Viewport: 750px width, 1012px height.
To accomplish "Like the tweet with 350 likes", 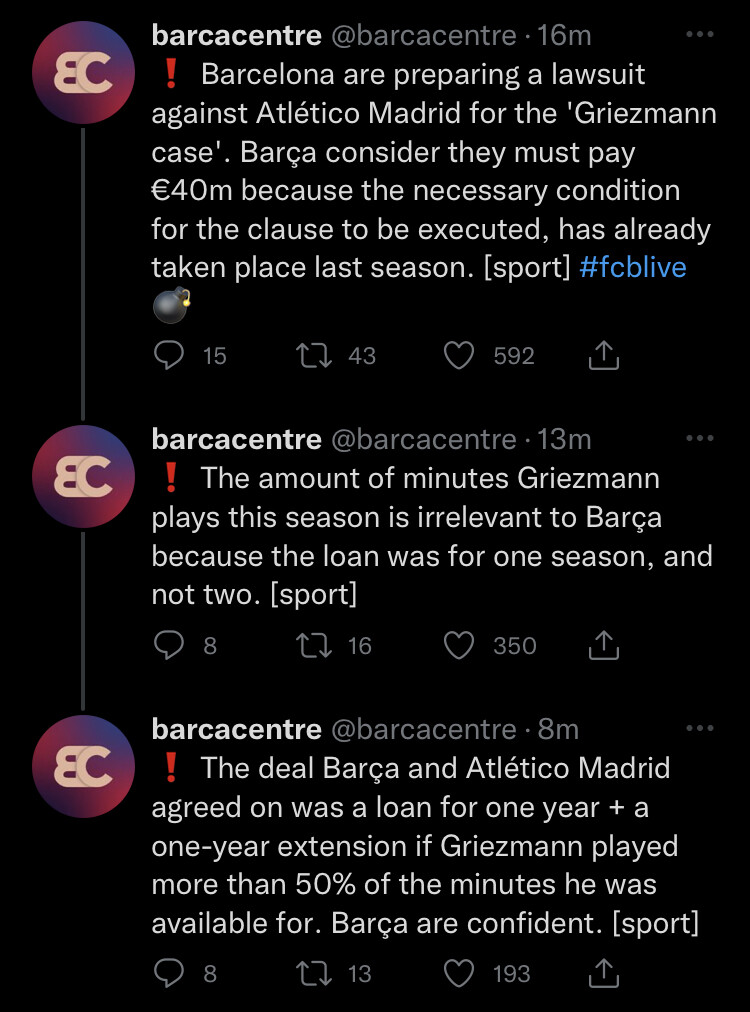I will click(x=459, y=646).
